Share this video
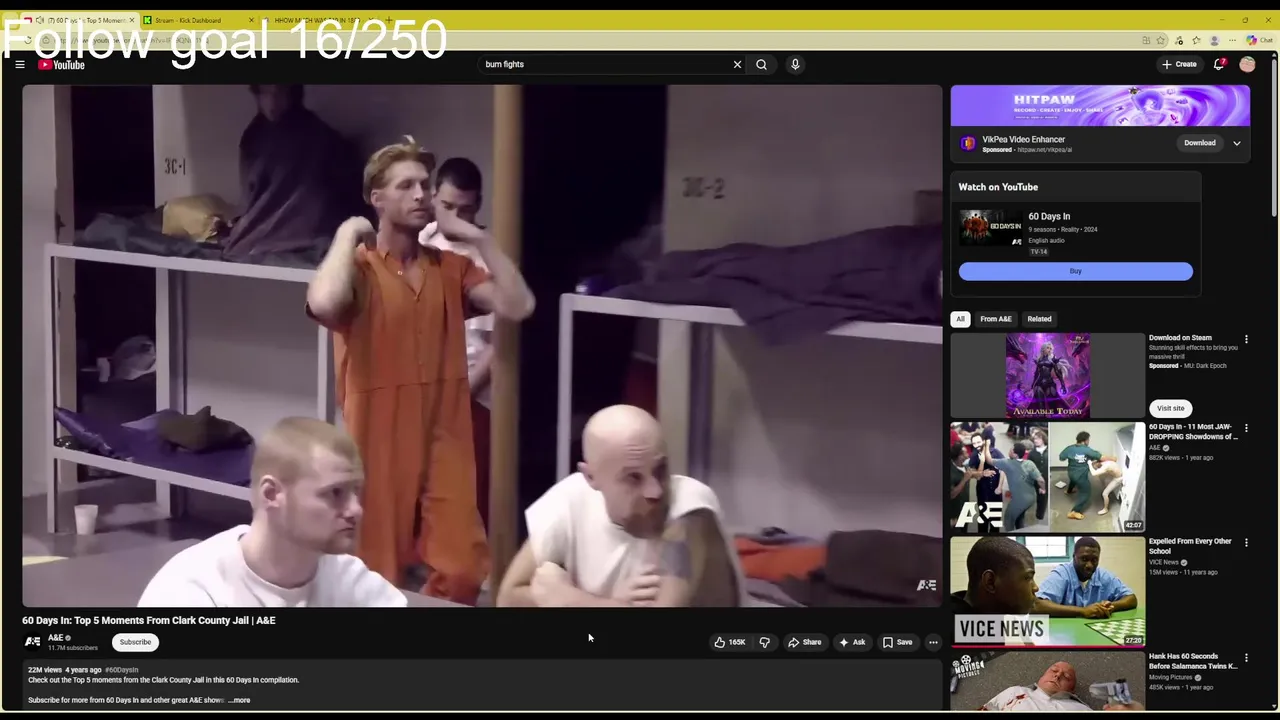1280x720 pixels. pos(805,642)
